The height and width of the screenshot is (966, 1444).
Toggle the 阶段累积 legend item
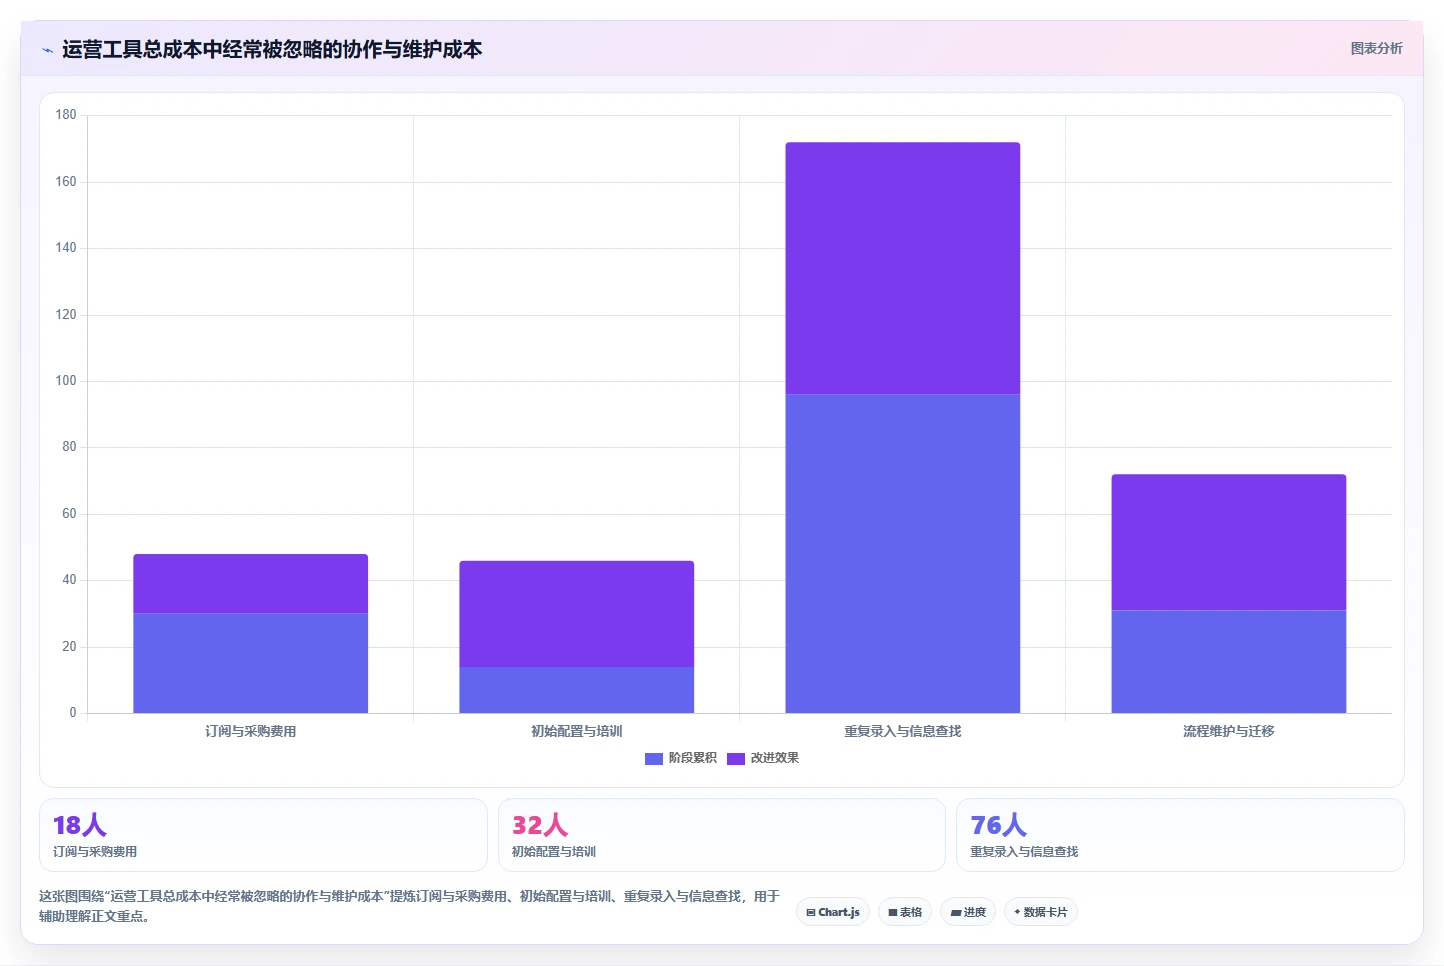681,758
